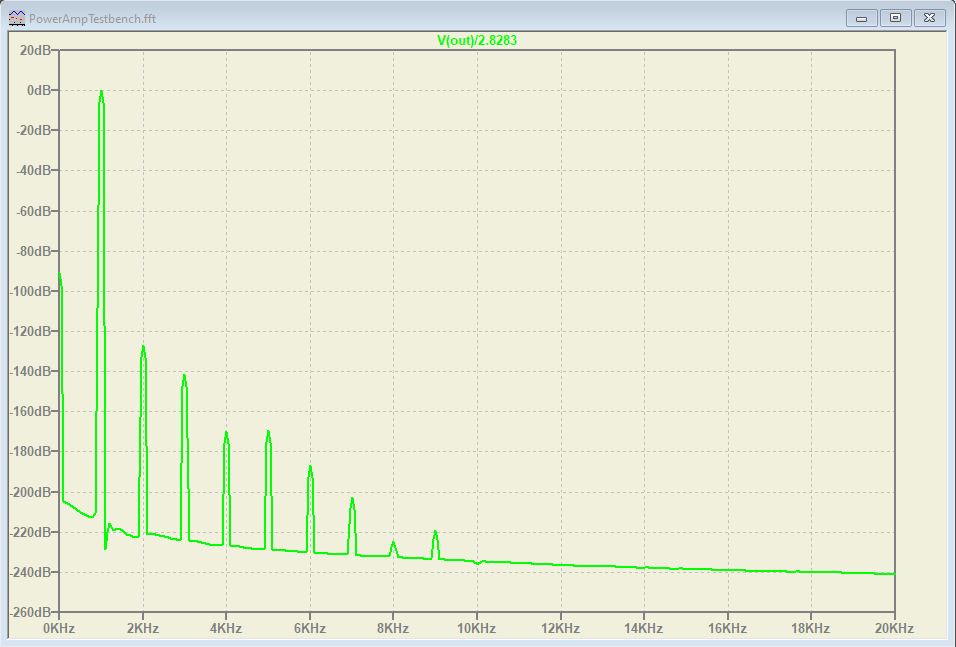This screenshot has width=956, height=647.
Task: Click the -60dB vertical axis label
Action: click(x=34, y=211)
